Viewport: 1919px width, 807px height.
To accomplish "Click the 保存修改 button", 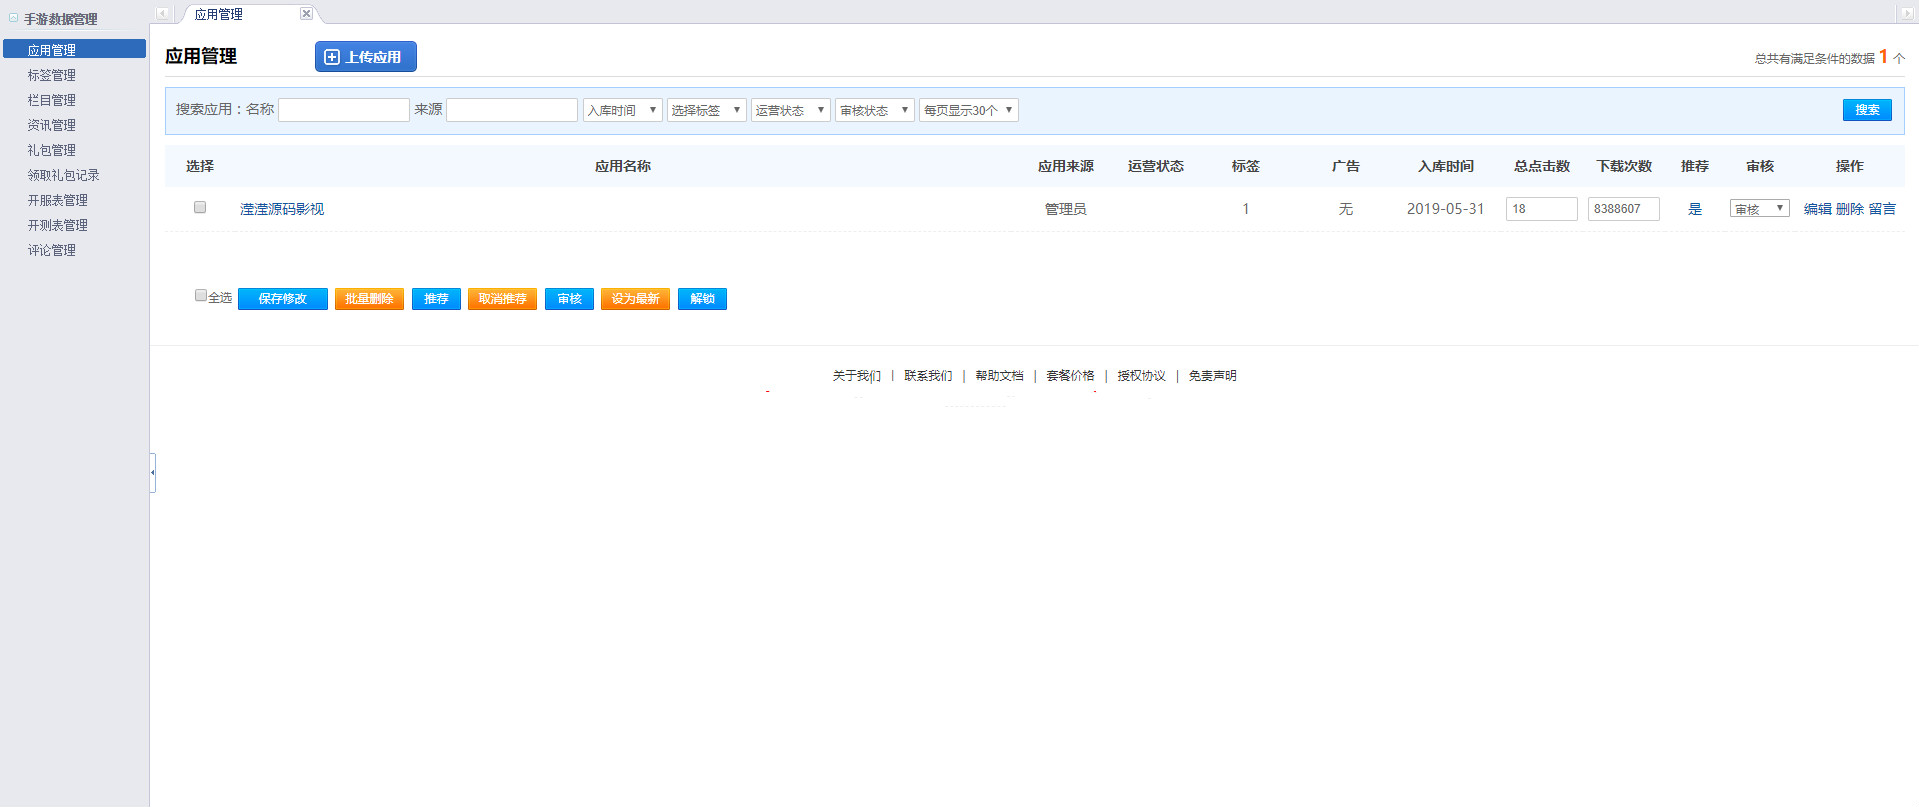I will 282,299.
